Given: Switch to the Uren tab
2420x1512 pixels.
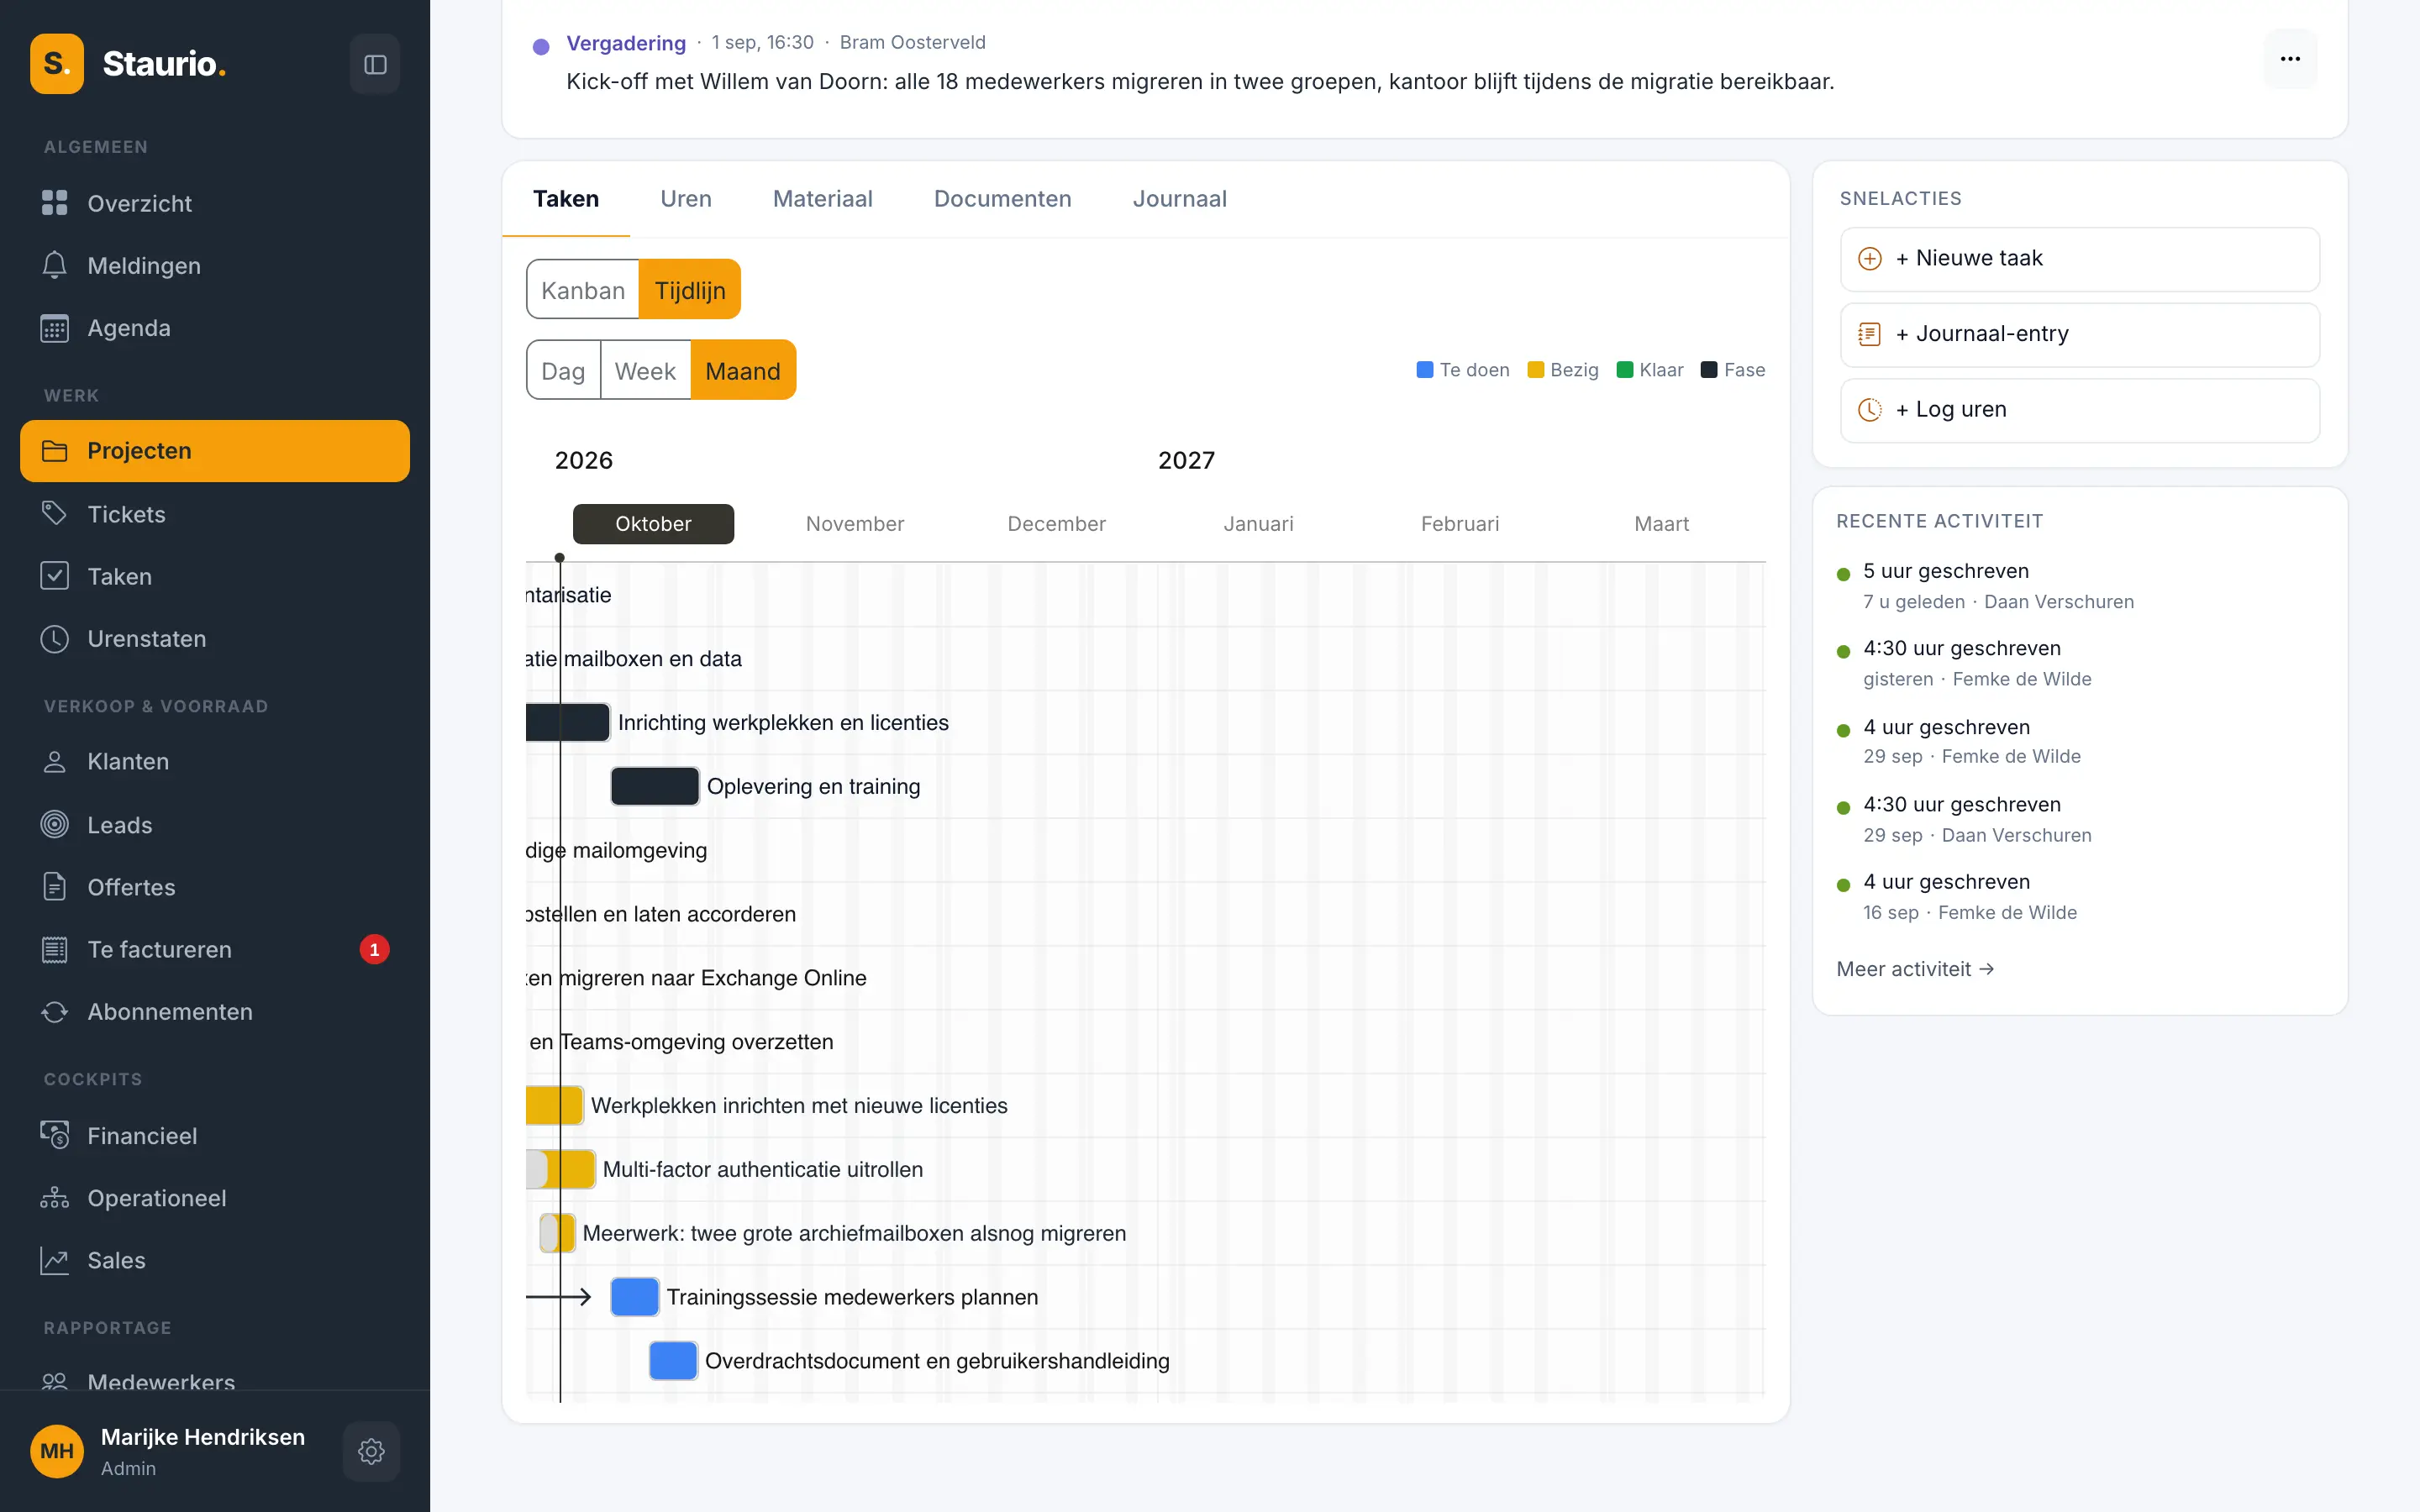Looking at the screenshot, I should (686, 199).
